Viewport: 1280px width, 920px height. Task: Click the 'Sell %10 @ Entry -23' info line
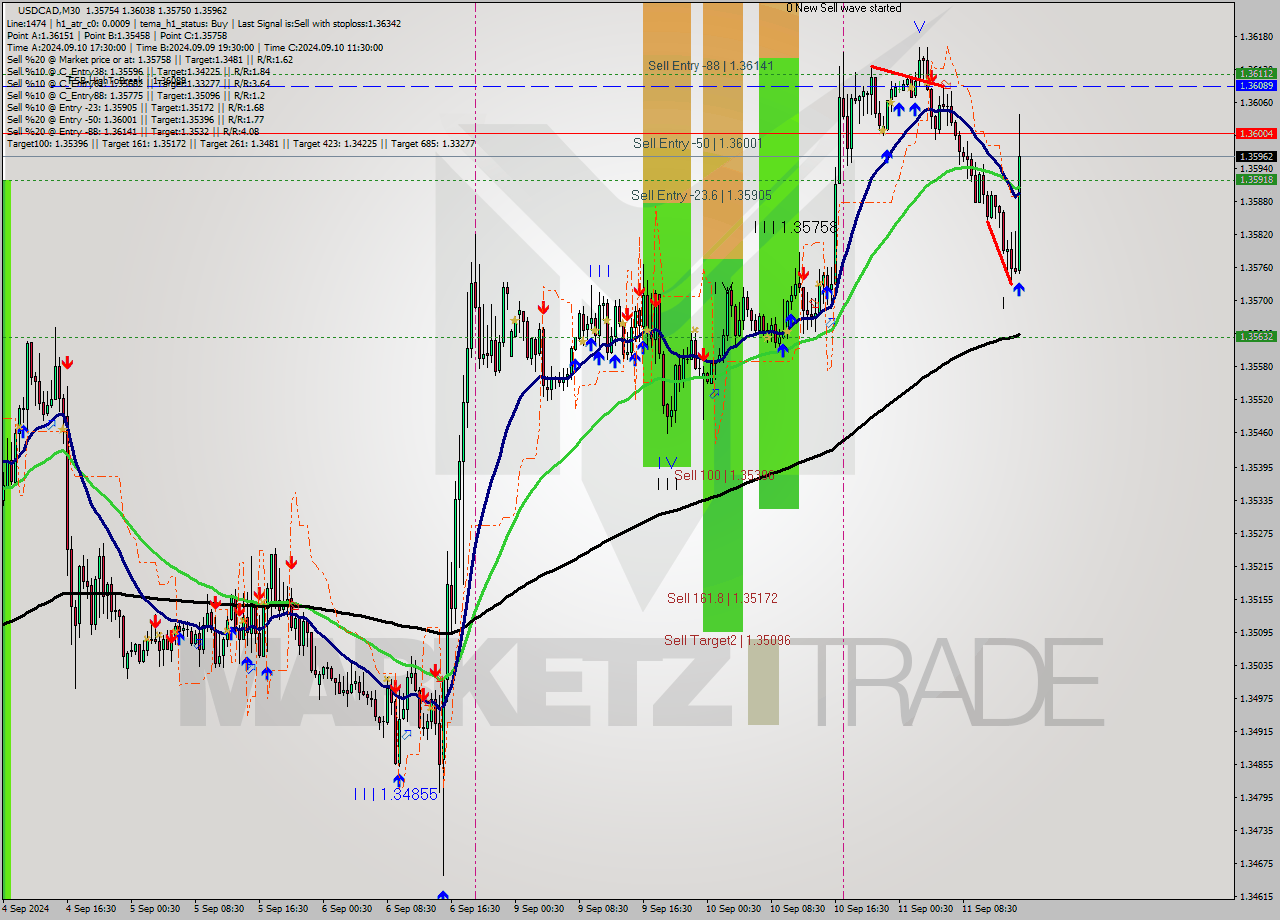(135, 108)
